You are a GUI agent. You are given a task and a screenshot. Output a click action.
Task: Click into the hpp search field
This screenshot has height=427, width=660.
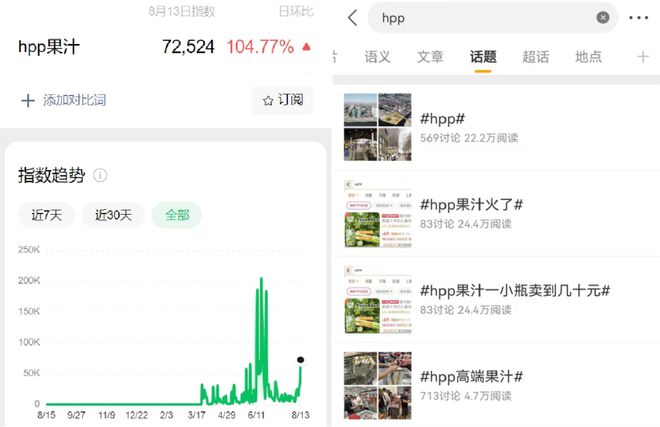click(x=492, y=18)
